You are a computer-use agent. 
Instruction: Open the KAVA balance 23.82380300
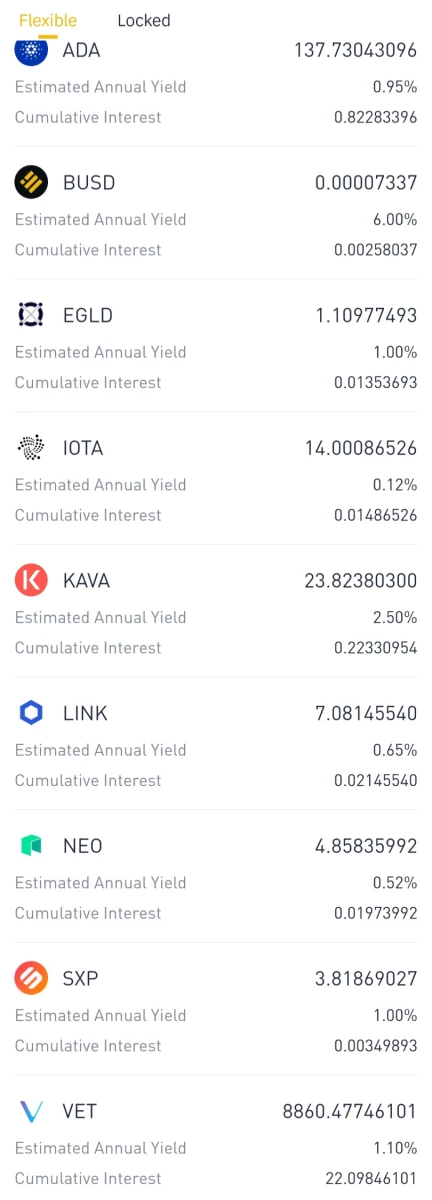click(x=361, y=581)
